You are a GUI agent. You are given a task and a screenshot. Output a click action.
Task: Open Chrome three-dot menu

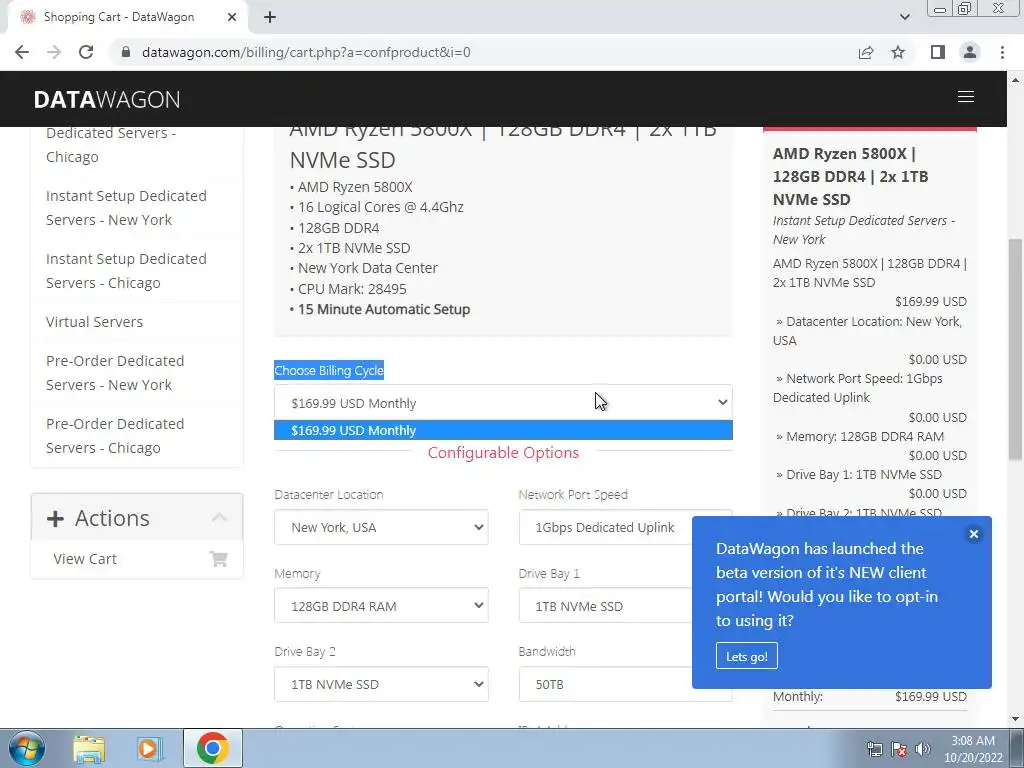(1002, 52)
